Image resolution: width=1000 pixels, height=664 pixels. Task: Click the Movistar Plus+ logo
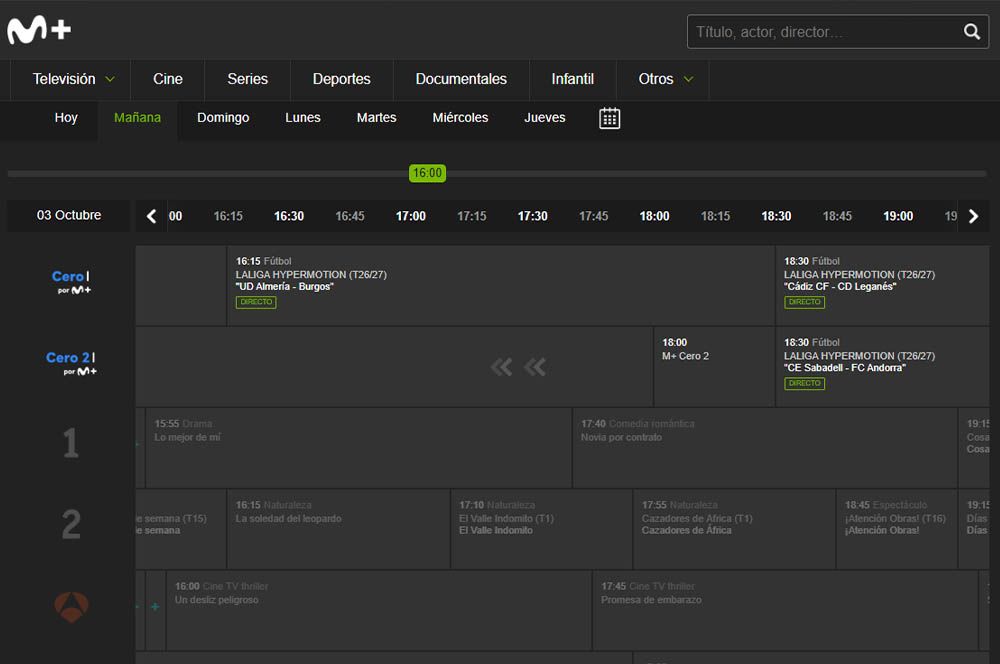(39, 30)
